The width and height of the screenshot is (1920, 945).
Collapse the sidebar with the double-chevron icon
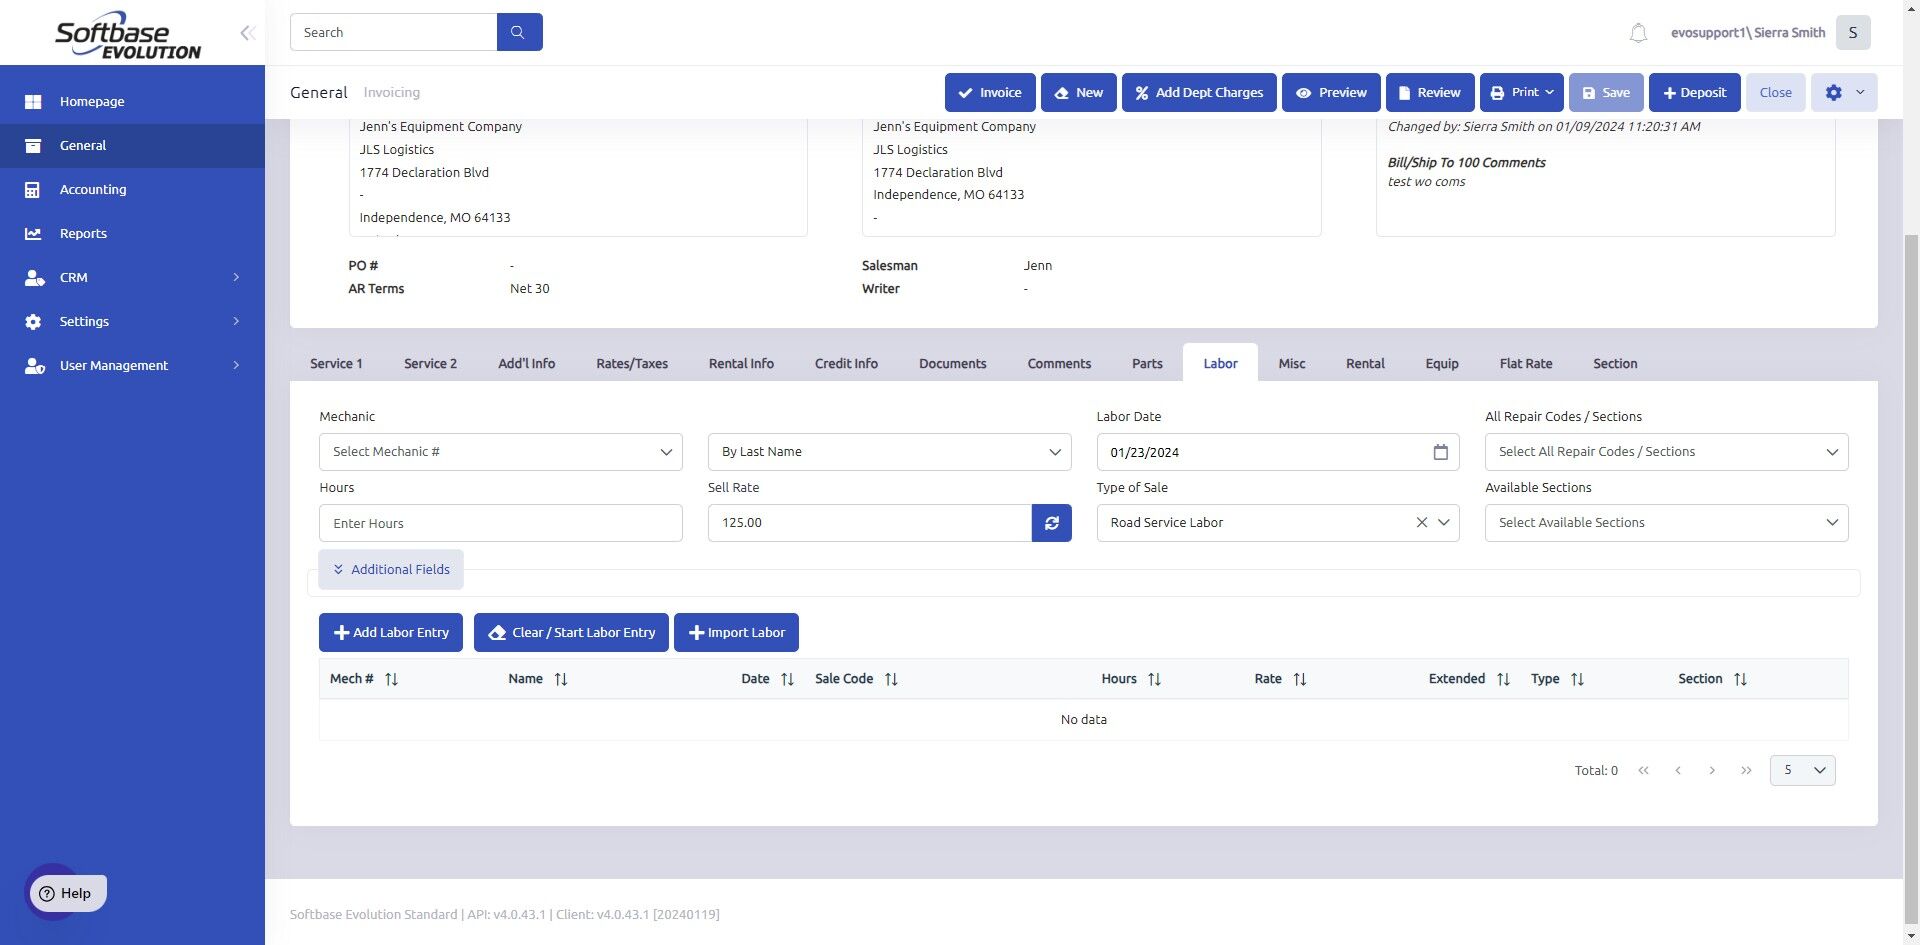(247, 33)
